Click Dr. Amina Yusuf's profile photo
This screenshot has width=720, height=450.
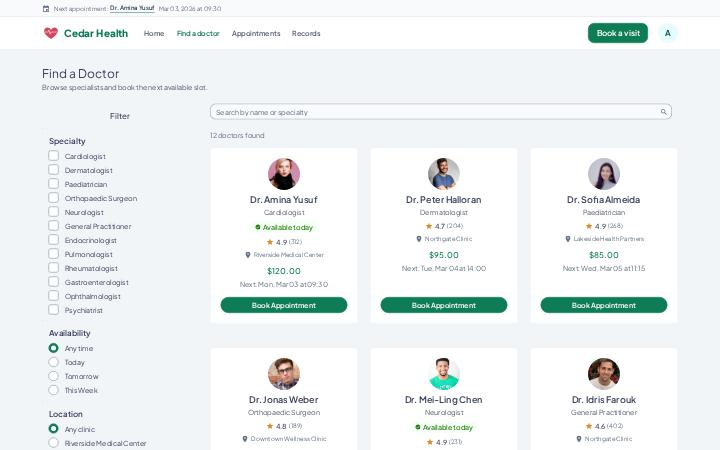click(284, 174)
